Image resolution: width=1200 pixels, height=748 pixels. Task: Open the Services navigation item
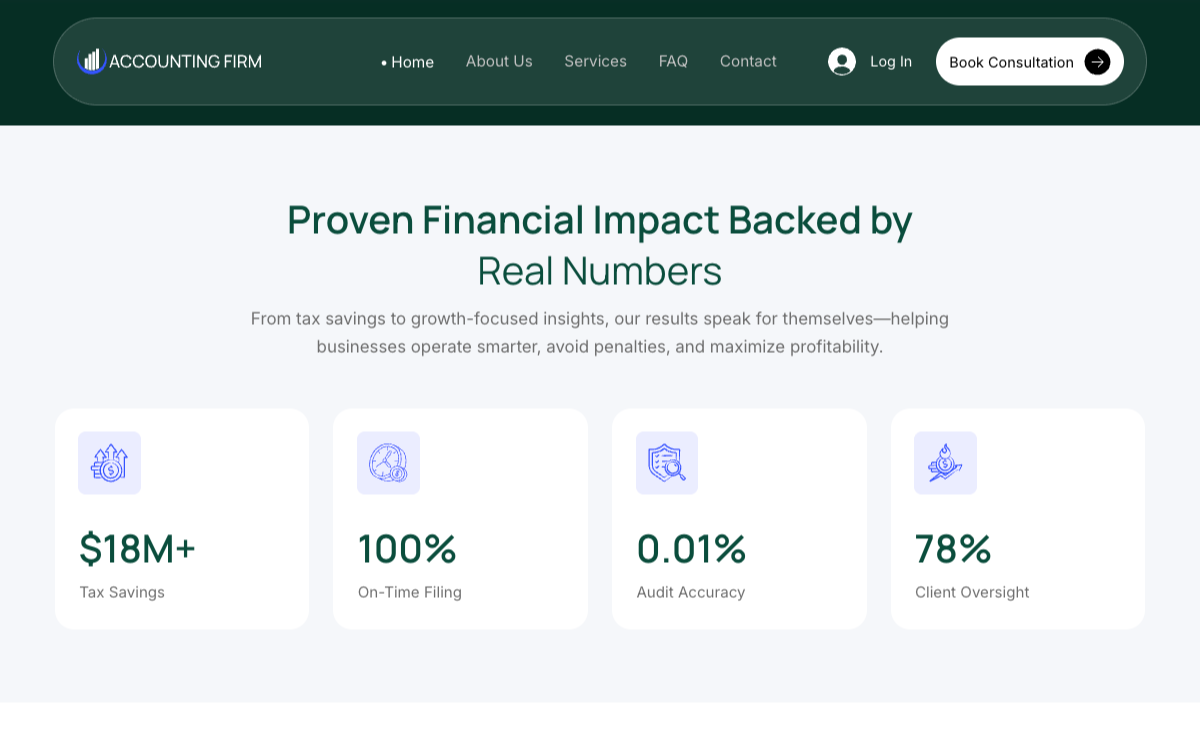tap(595, 61)
